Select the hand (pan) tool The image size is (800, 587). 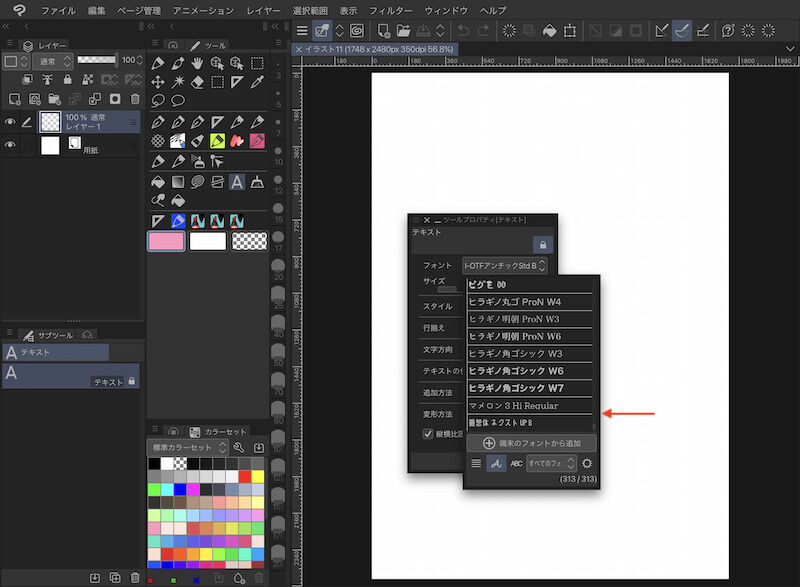coord(197,63)
